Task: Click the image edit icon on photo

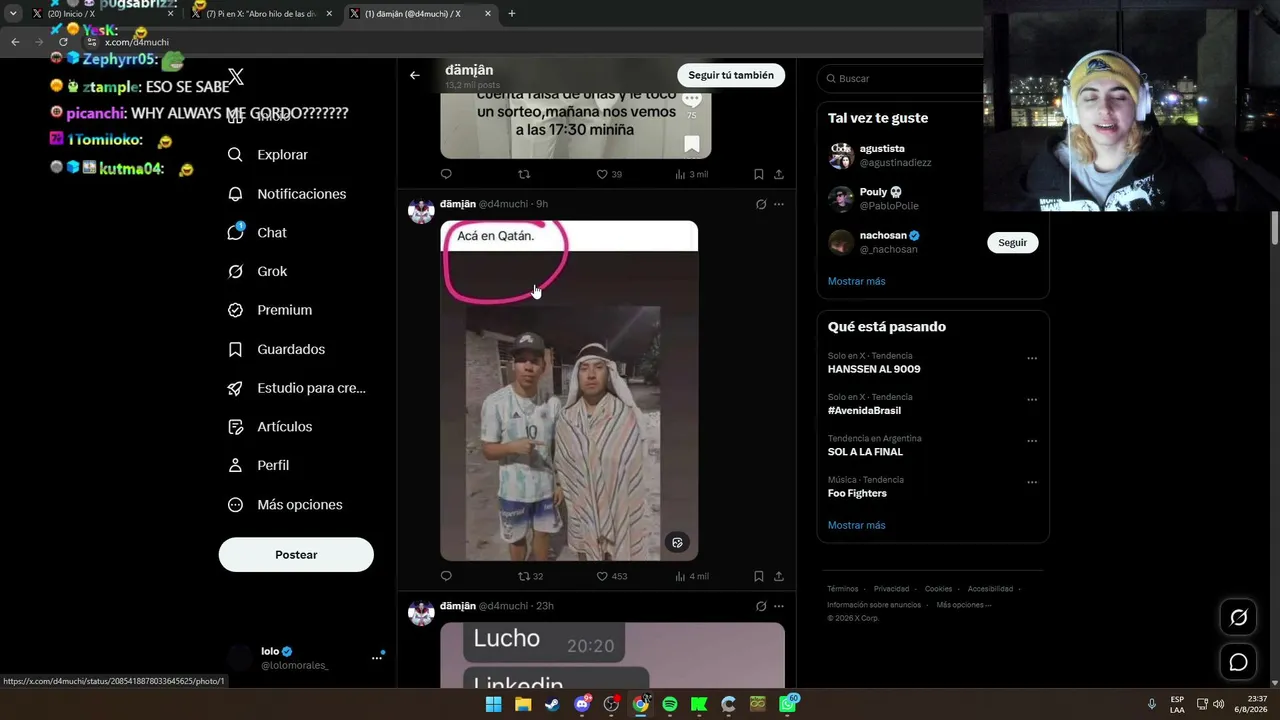Action: coord(677,543)
